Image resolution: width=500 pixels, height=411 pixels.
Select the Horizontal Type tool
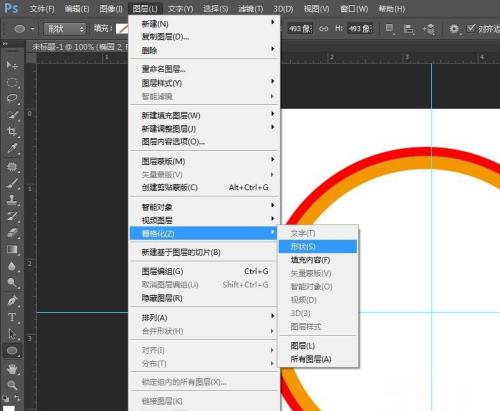12,317
